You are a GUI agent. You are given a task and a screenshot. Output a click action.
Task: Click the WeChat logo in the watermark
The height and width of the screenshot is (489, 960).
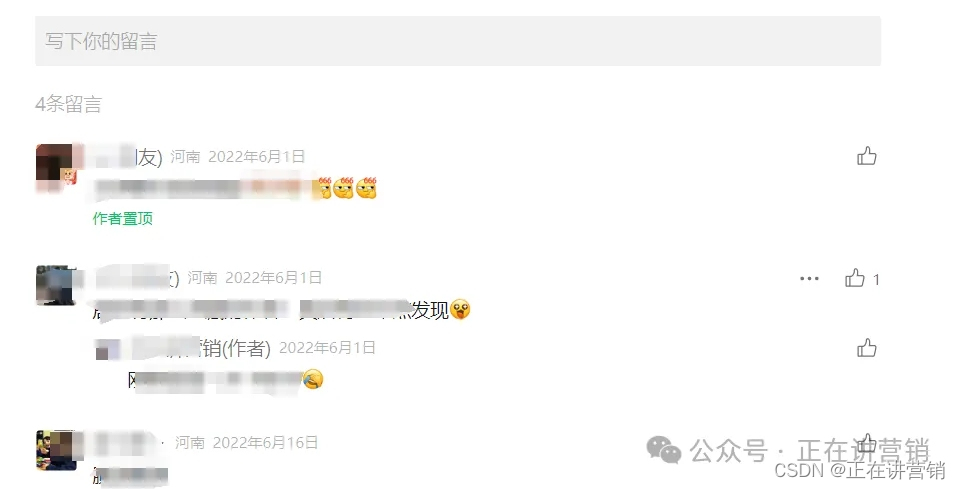tap(664, 450)
